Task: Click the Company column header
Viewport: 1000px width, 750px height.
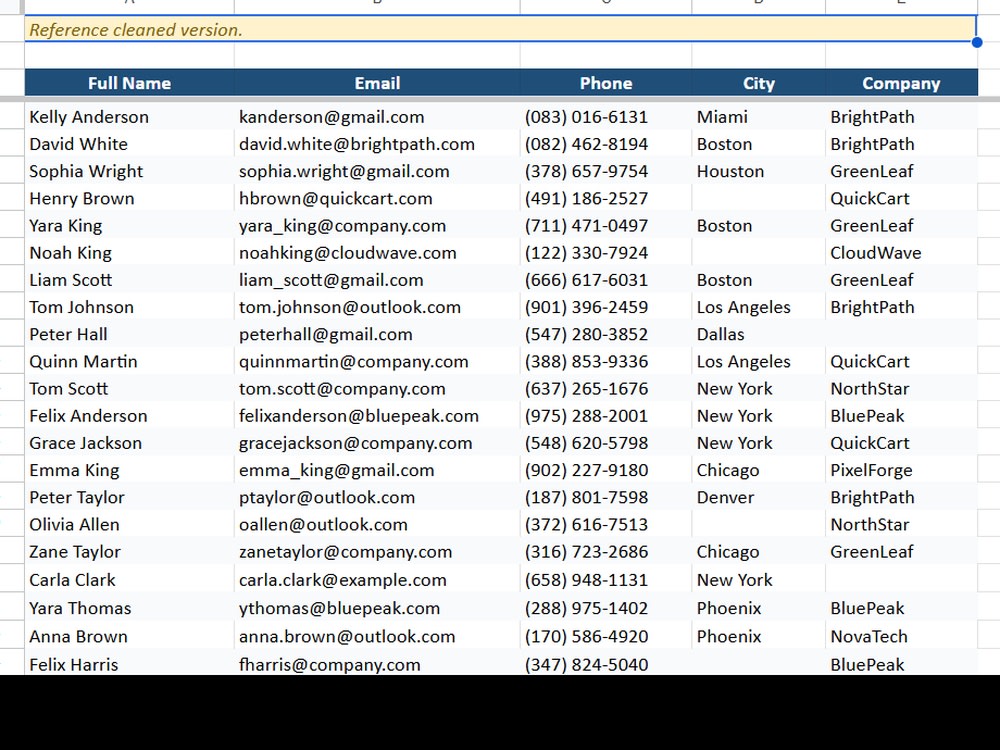Action: pos(901,83)
